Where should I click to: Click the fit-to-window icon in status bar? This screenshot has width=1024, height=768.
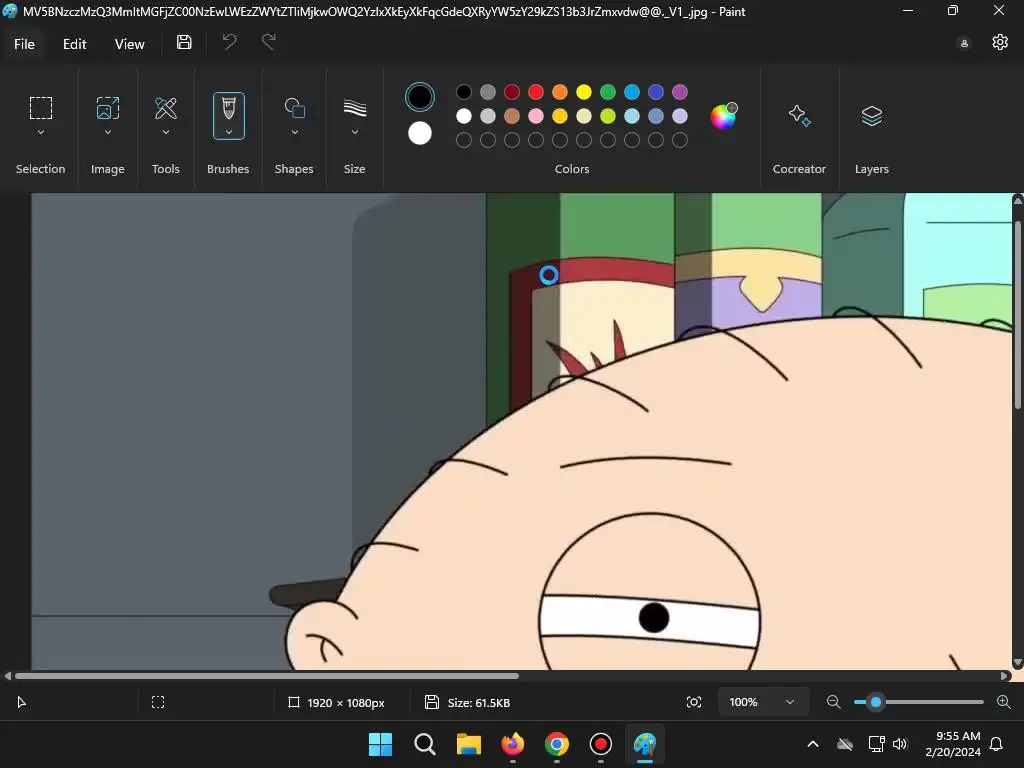[694, 702]
